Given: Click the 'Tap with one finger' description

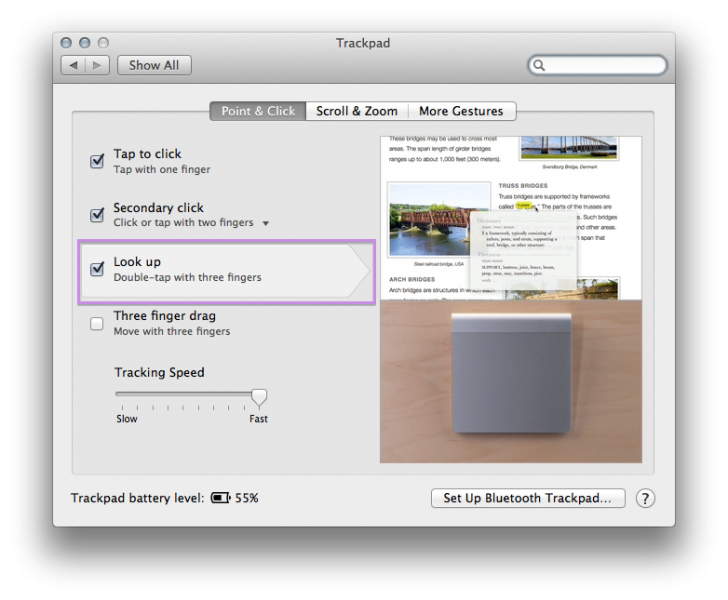Looking at the screenshot, I should click(x=162, y=170).
